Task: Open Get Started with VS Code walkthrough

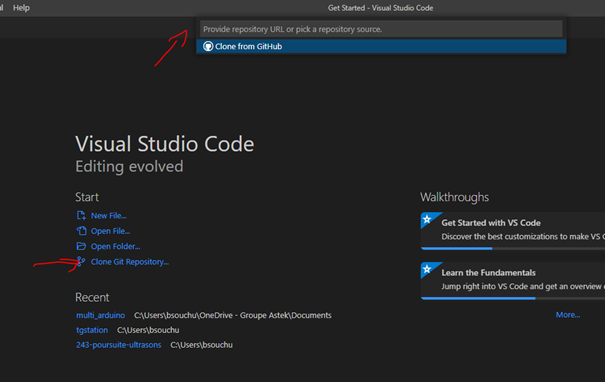Action: tap(513, 231)
